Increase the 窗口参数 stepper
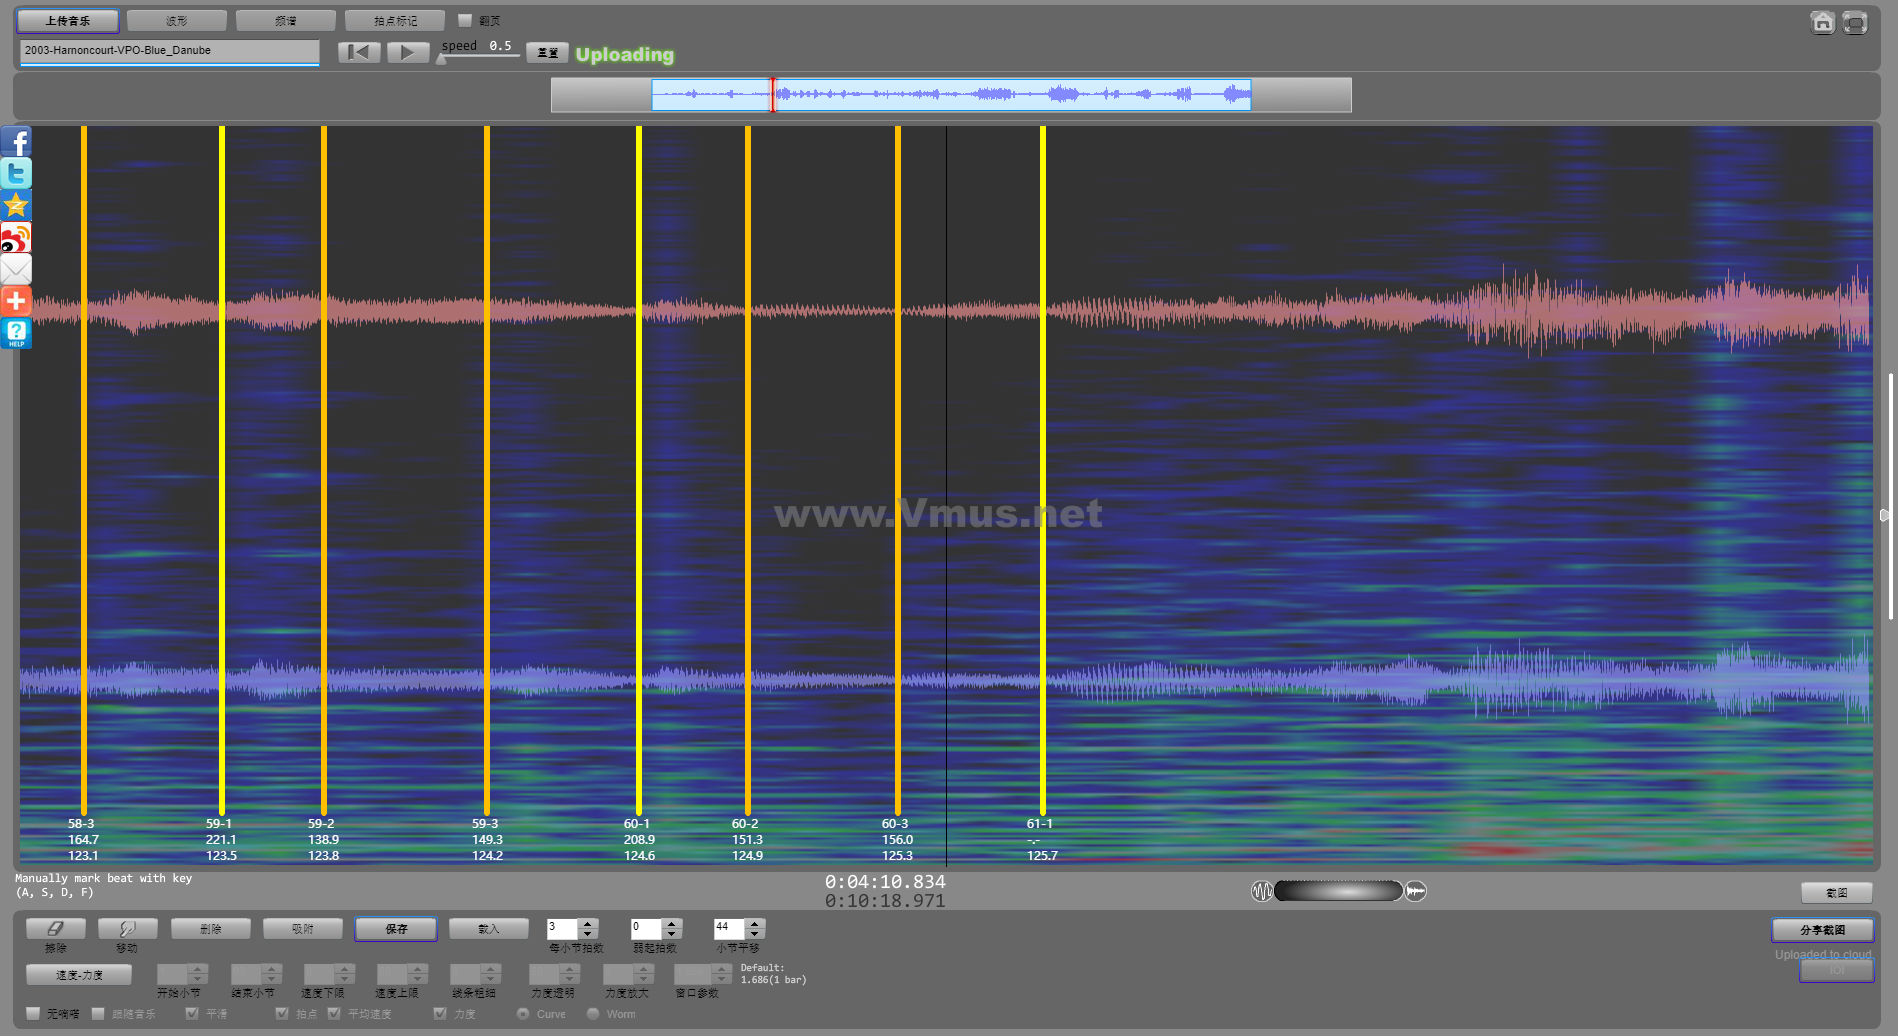This screenshot has width=1898, height=1036. 722,969
